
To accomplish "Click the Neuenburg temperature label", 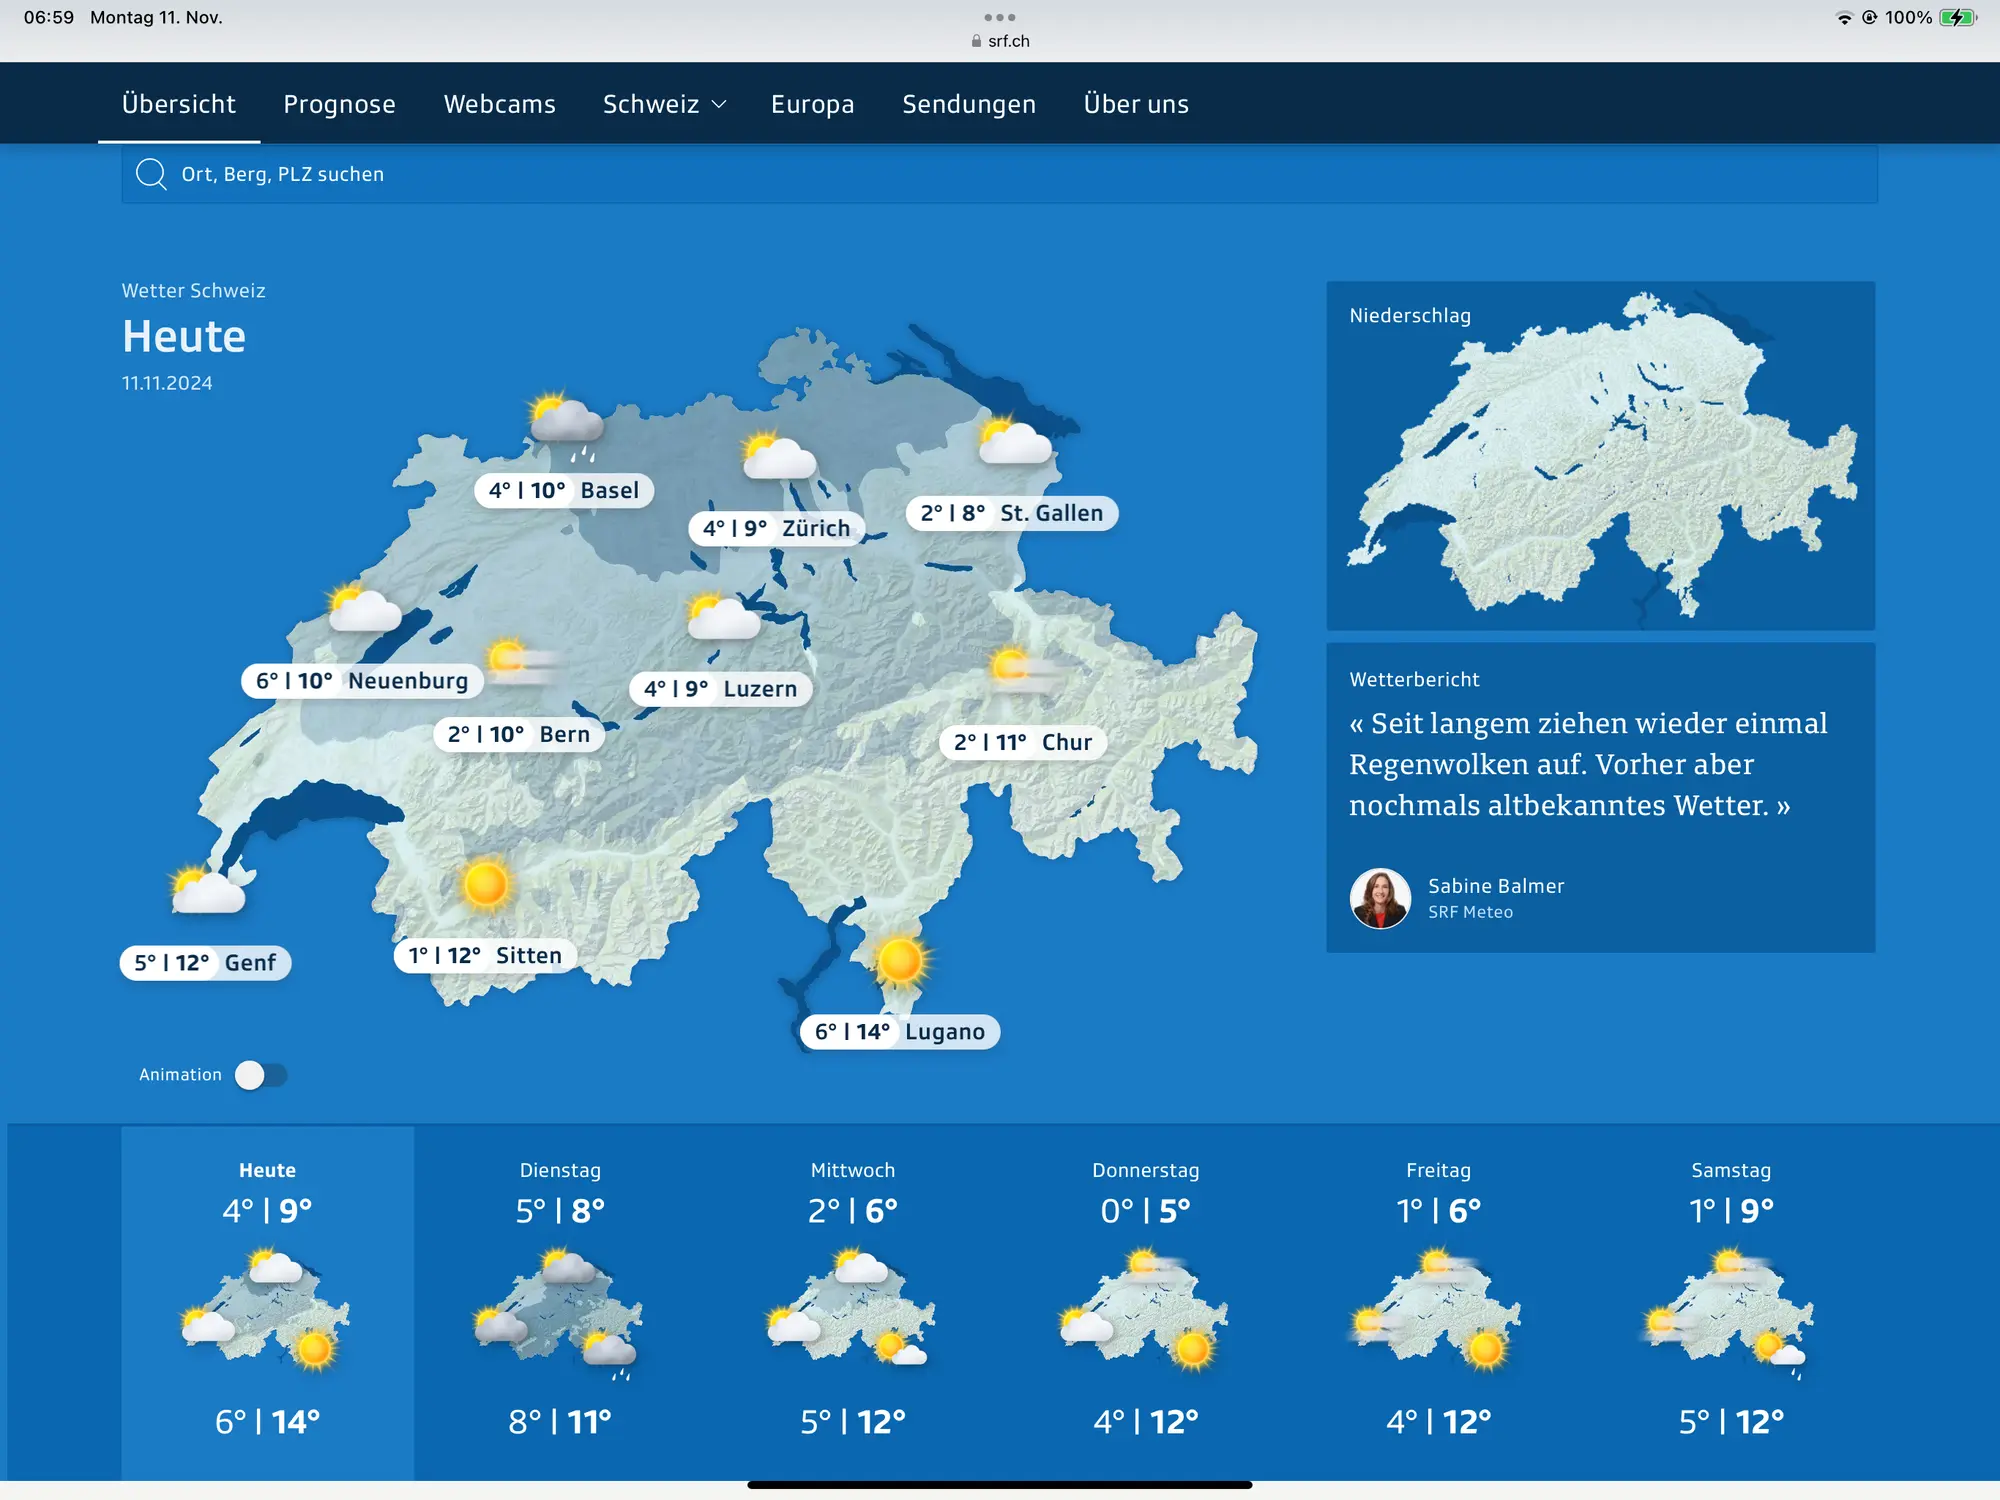I will [361, 681].
